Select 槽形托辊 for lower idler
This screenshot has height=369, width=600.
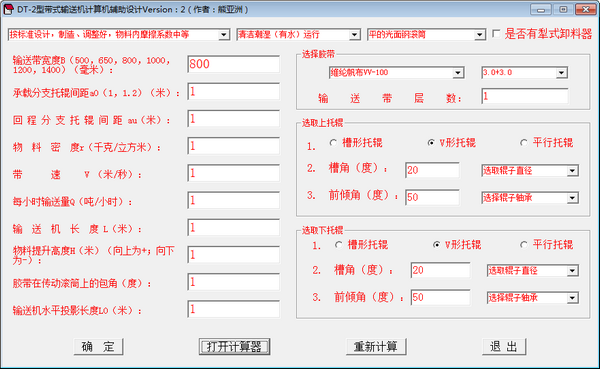tap(338, 245)
